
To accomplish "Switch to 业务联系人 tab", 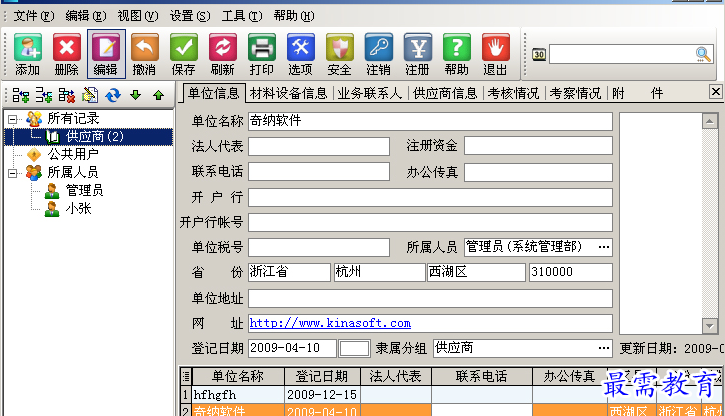I will [370, 93].
